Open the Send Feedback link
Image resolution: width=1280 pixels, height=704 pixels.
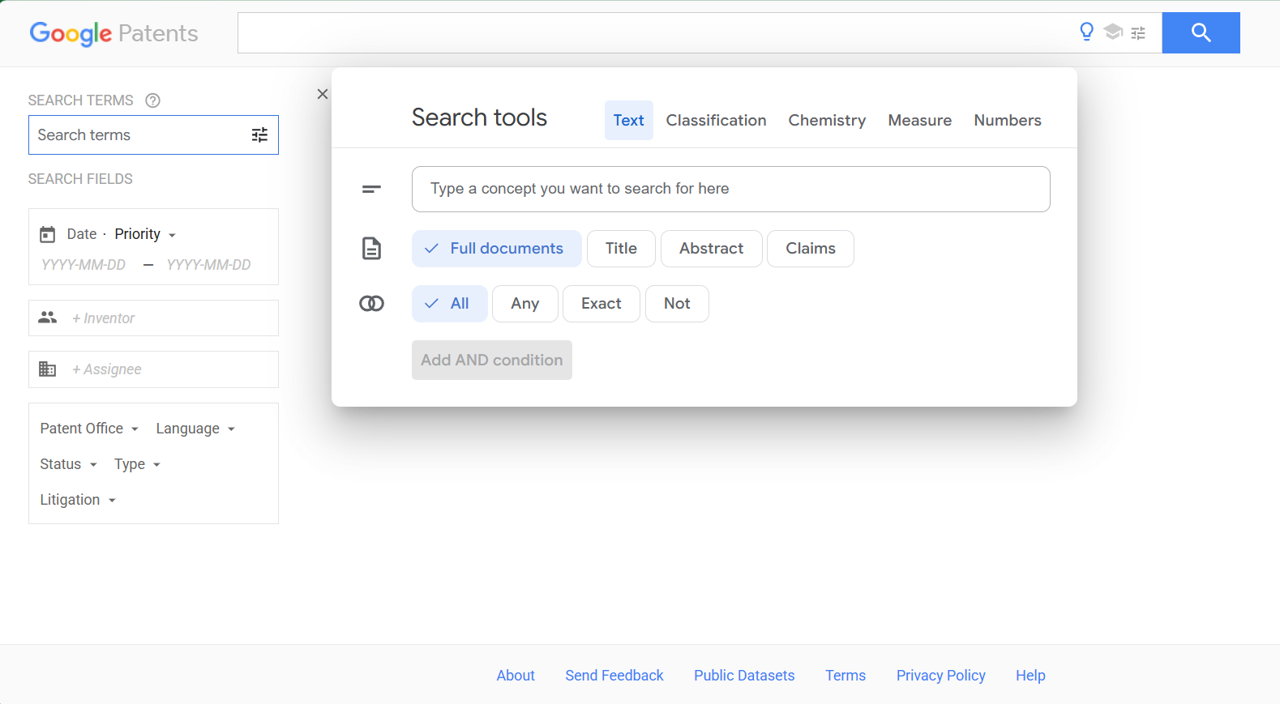click(614, 676)
